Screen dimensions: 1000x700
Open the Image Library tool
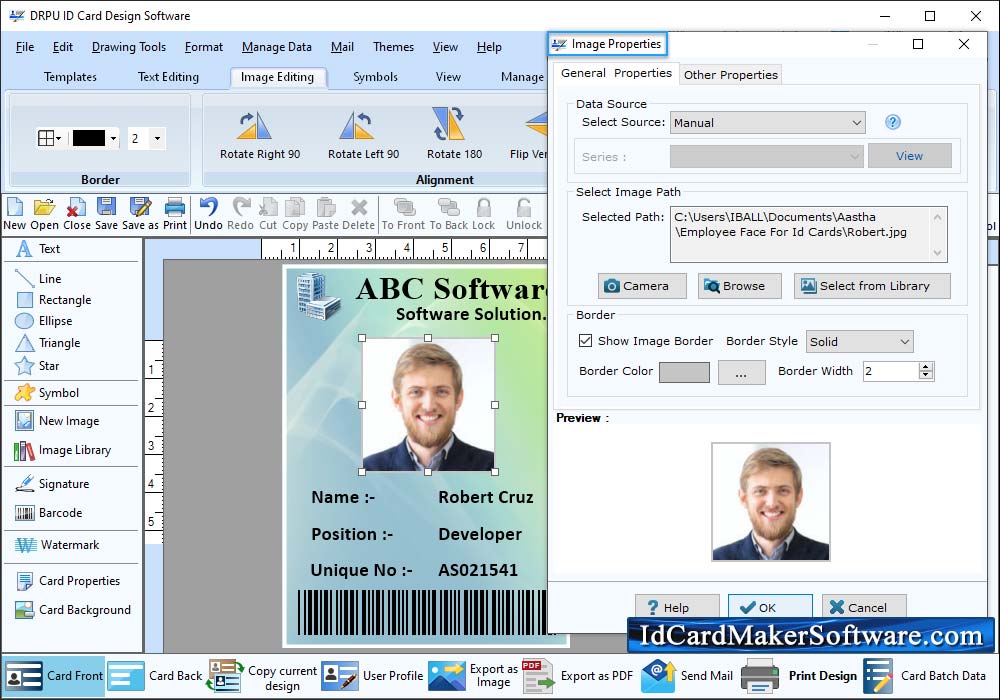74,450
